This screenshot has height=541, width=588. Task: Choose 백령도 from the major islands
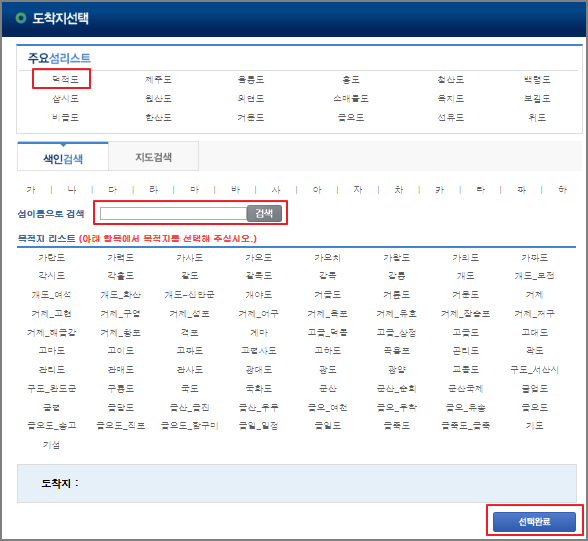click(537, 79)
